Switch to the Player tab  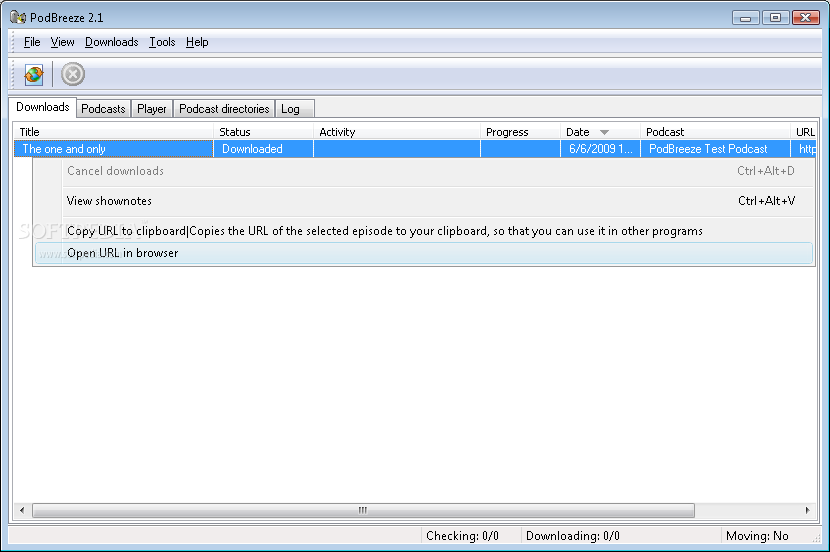coord(152,109)
